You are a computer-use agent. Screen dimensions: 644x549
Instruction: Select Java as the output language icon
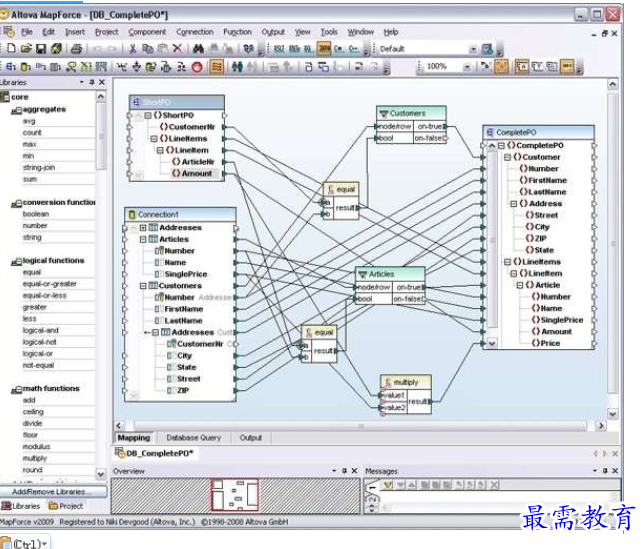click(x=324, y=48)
